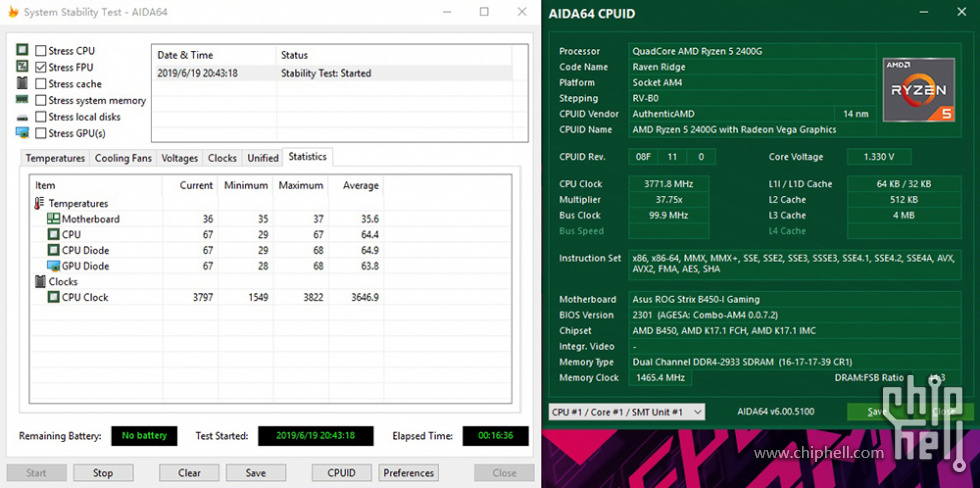Click the No battery indicator
Viewport: 980px width, 488px height.
tap(144, 436)
